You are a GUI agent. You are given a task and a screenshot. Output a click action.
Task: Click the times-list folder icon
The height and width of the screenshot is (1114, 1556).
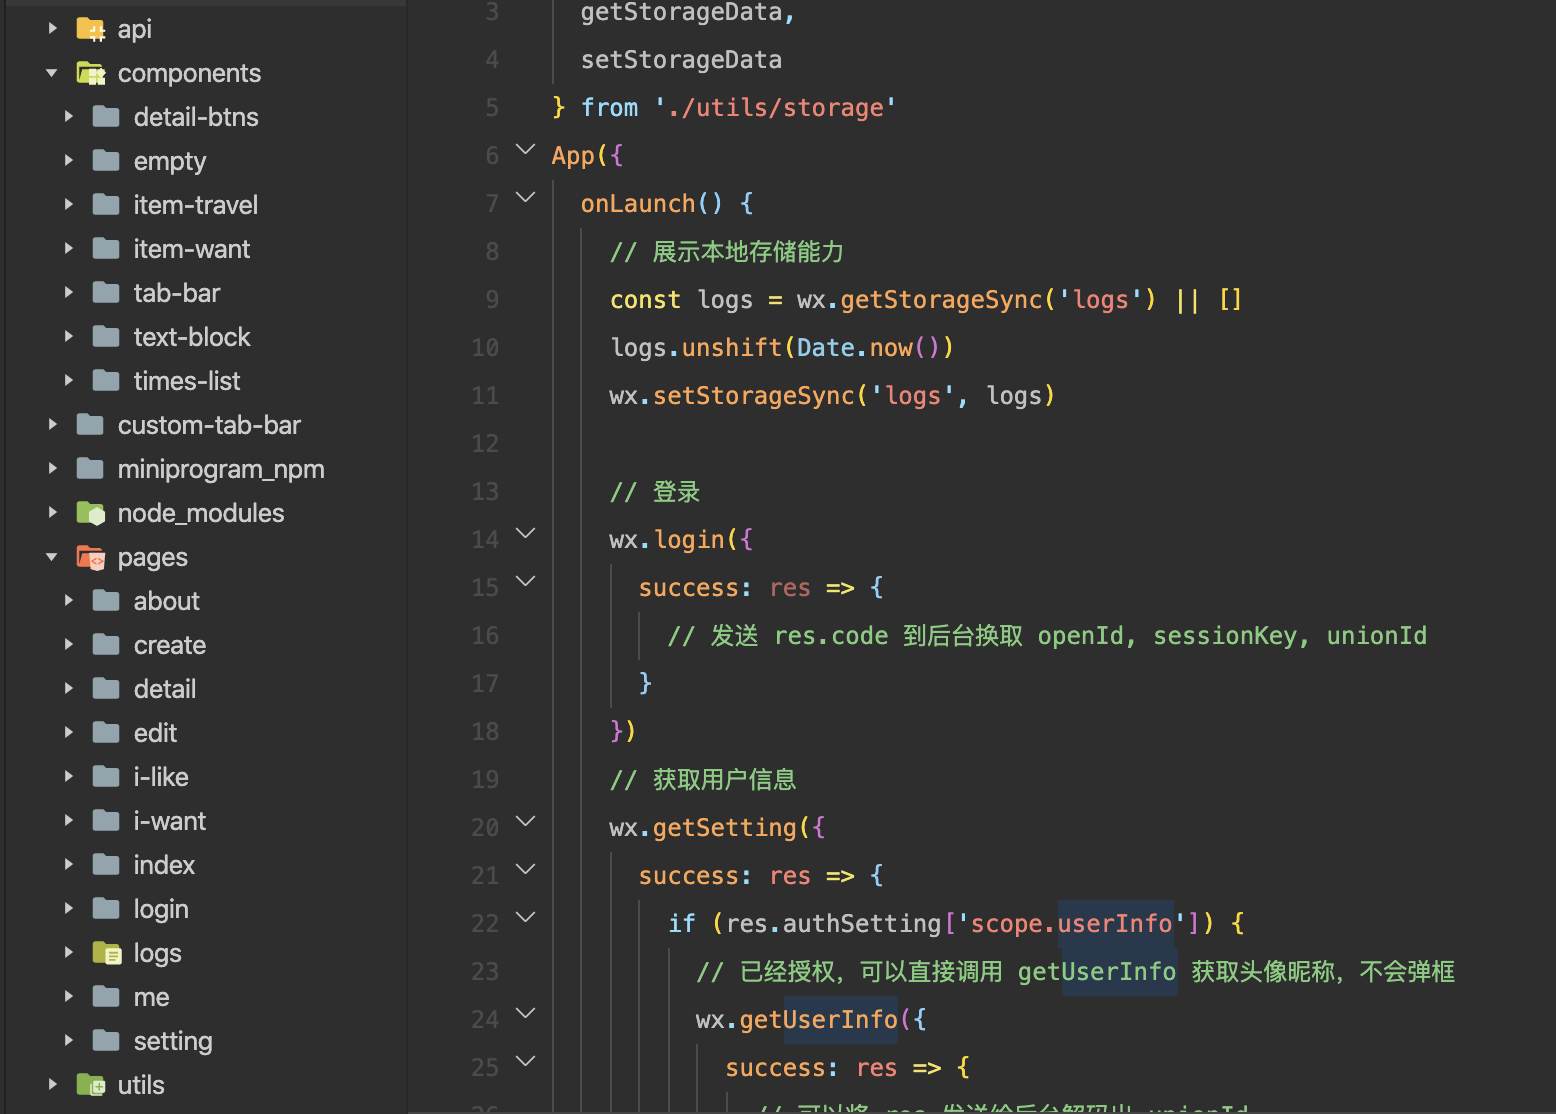[106, 381]
